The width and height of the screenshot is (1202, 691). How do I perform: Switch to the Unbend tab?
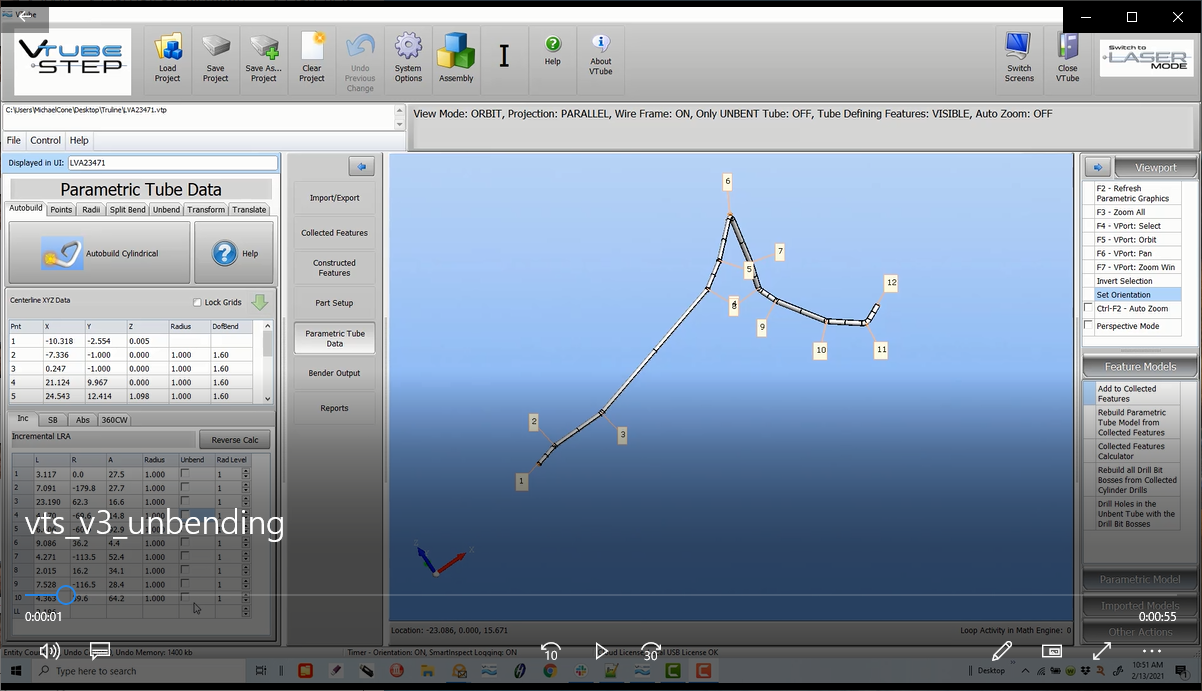tap(166, 210)
